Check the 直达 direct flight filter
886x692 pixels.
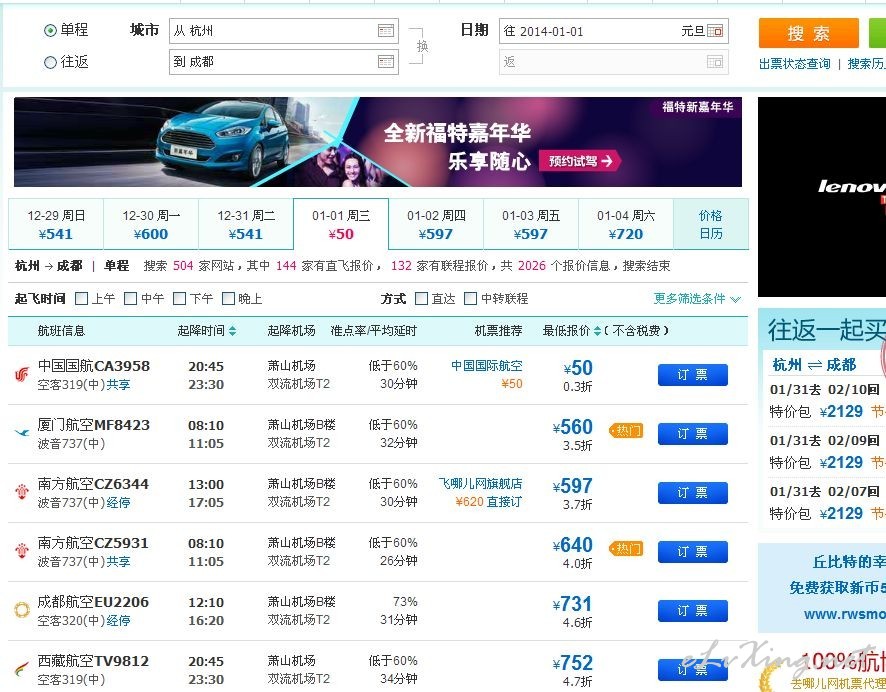(x=422, y=298)
